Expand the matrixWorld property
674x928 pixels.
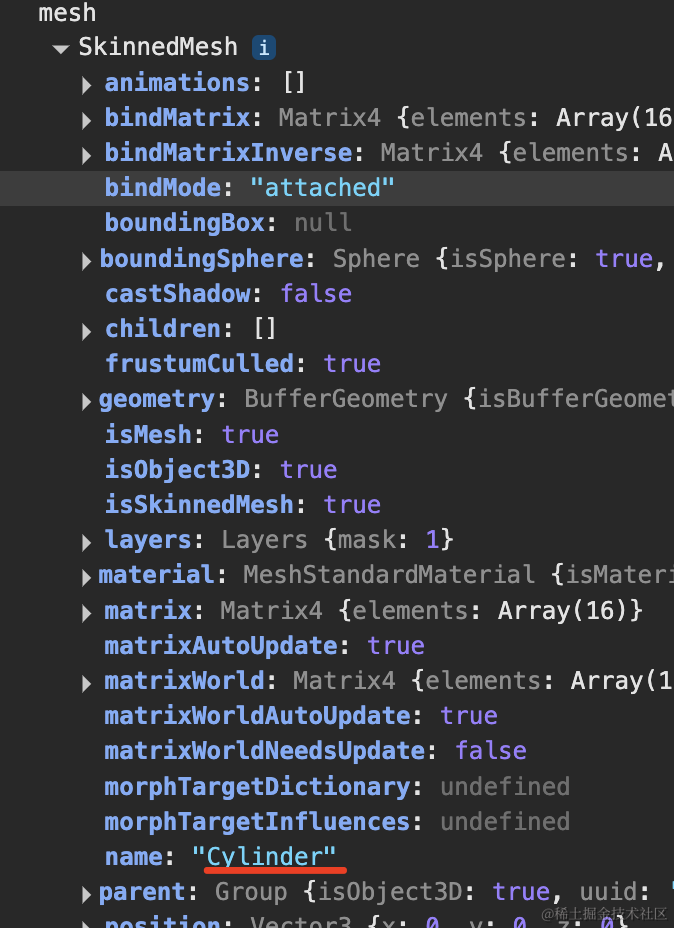(86, 682)
